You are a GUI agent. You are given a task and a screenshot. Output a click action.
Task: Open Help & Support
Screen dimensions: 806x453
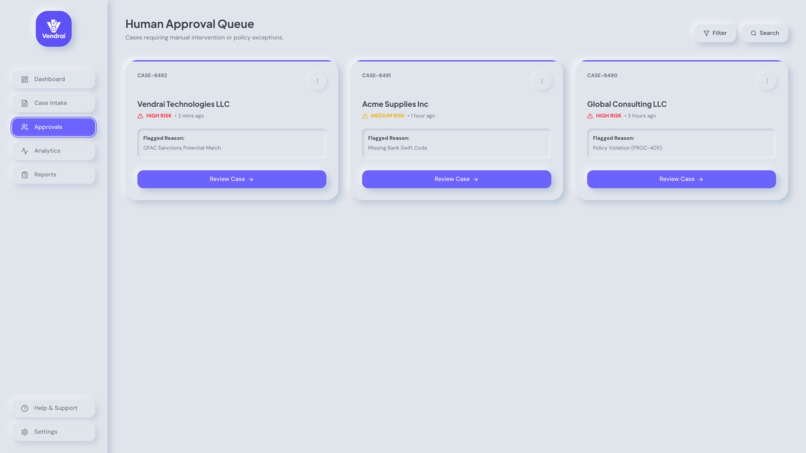(x=53, y=408)
